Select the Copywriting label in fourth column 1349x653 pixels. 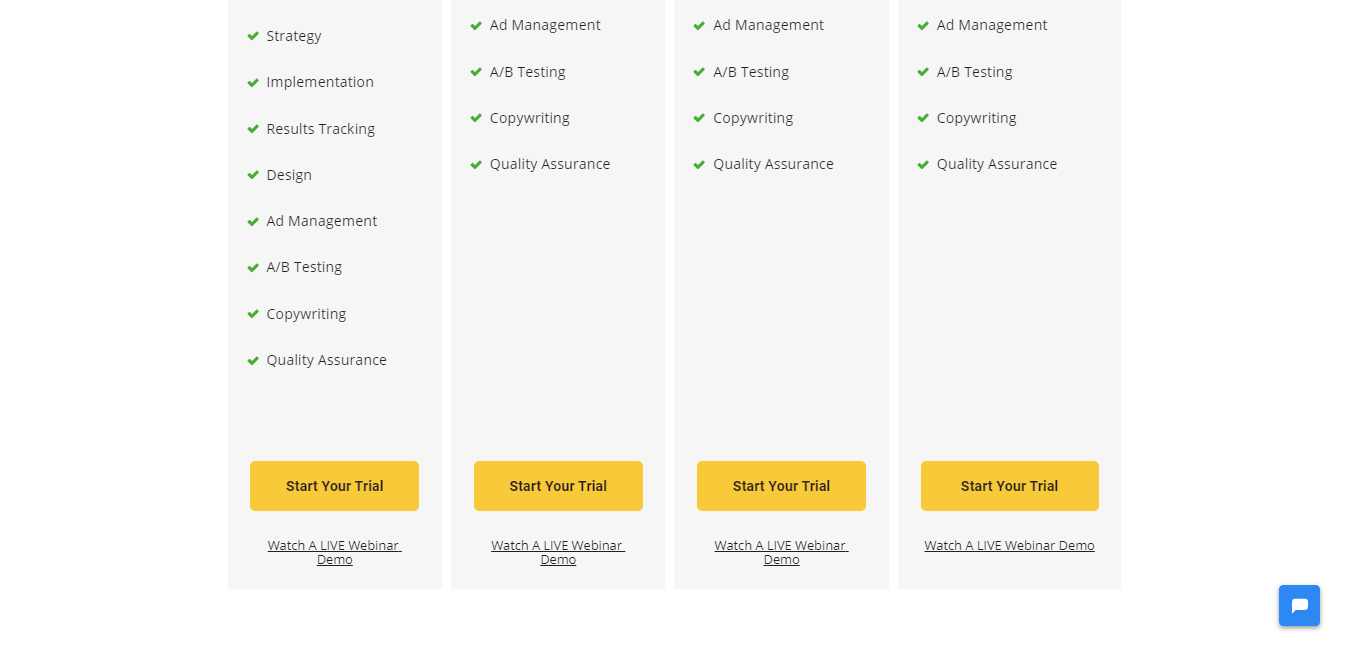coord(976,117)
